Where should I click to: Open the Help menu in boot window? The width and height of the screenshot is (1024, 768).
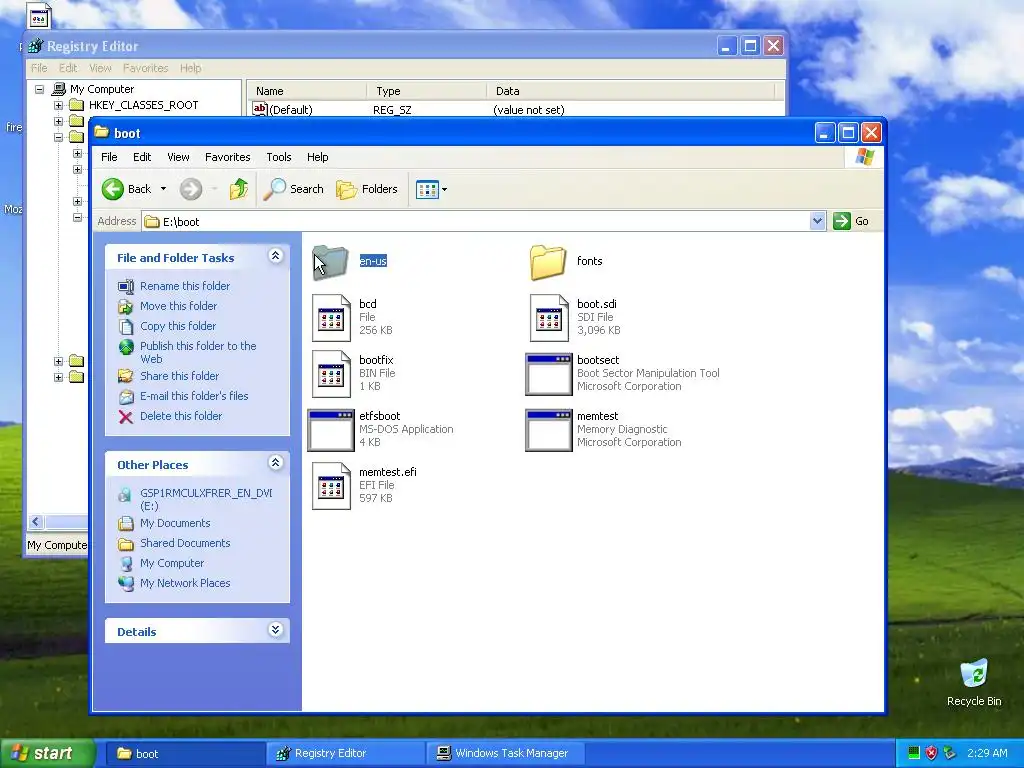click(x=317, y=157)
